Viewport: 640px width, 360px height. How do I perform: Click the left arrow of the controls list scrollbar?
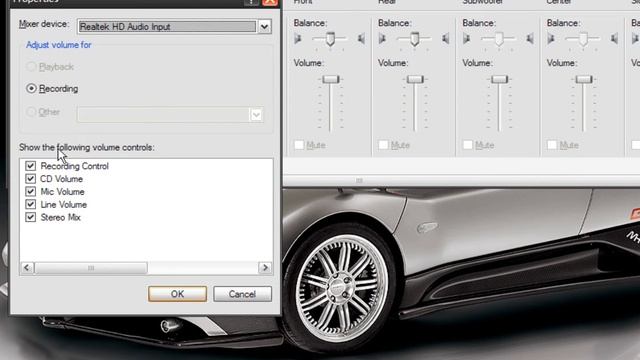pos(27,268)
